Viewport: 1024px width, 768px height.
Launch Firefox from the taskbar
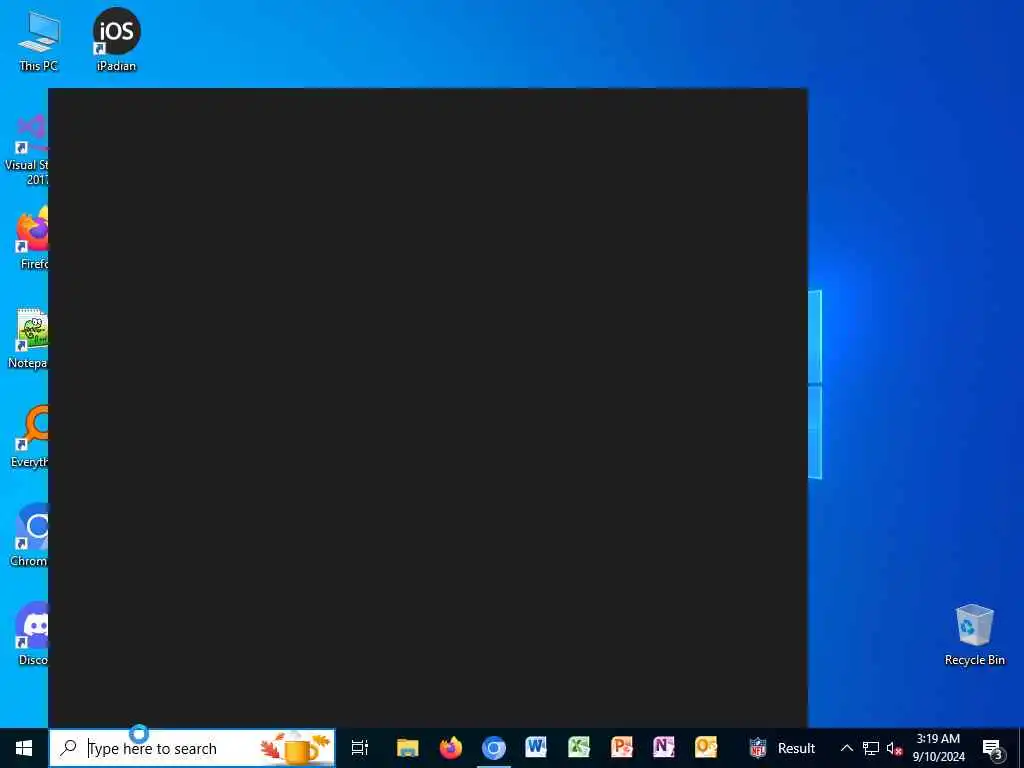pyautogui.click(x=451, y=748)
